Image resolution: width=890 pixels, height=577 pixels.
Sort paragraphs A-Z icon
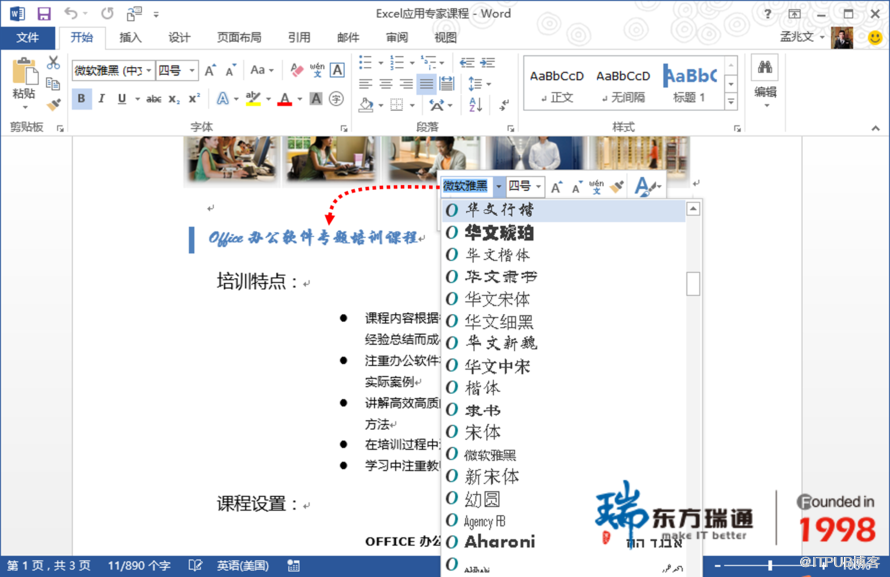[x=476, y=105]
